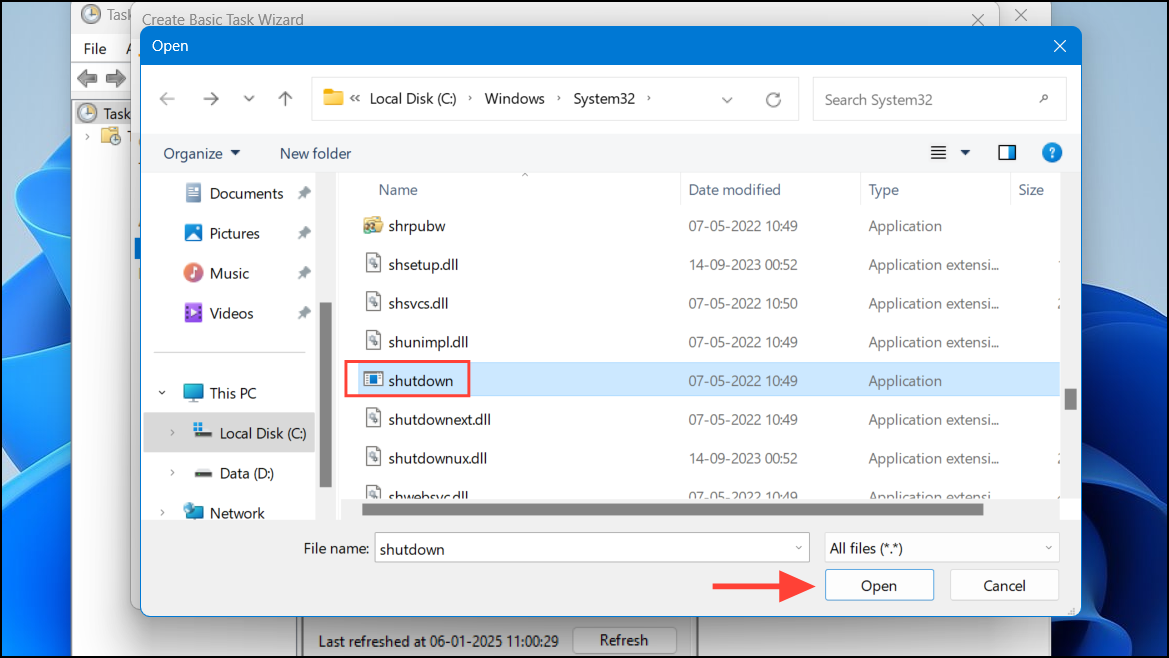
Task: Open the File menu in Task Scheduler
Action: [x=95, y=48]
